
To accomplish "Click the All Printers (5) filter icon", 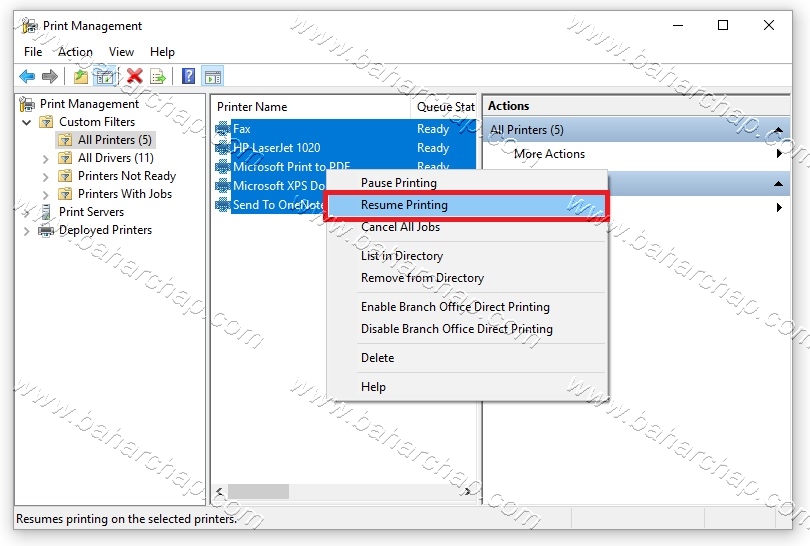I will 65,140.
